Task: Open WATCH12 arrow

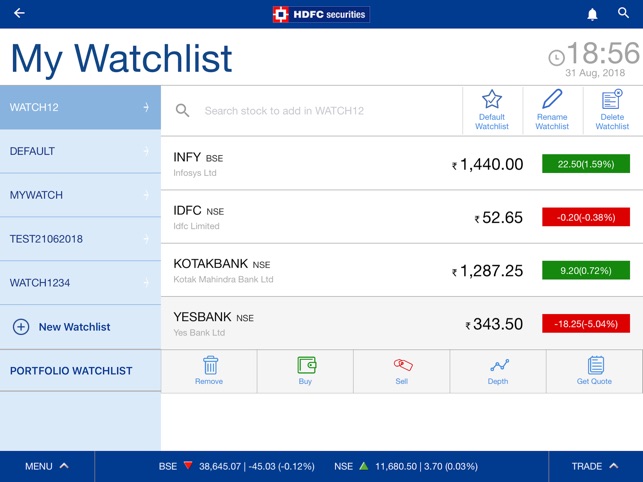Action: coord(146,107)
